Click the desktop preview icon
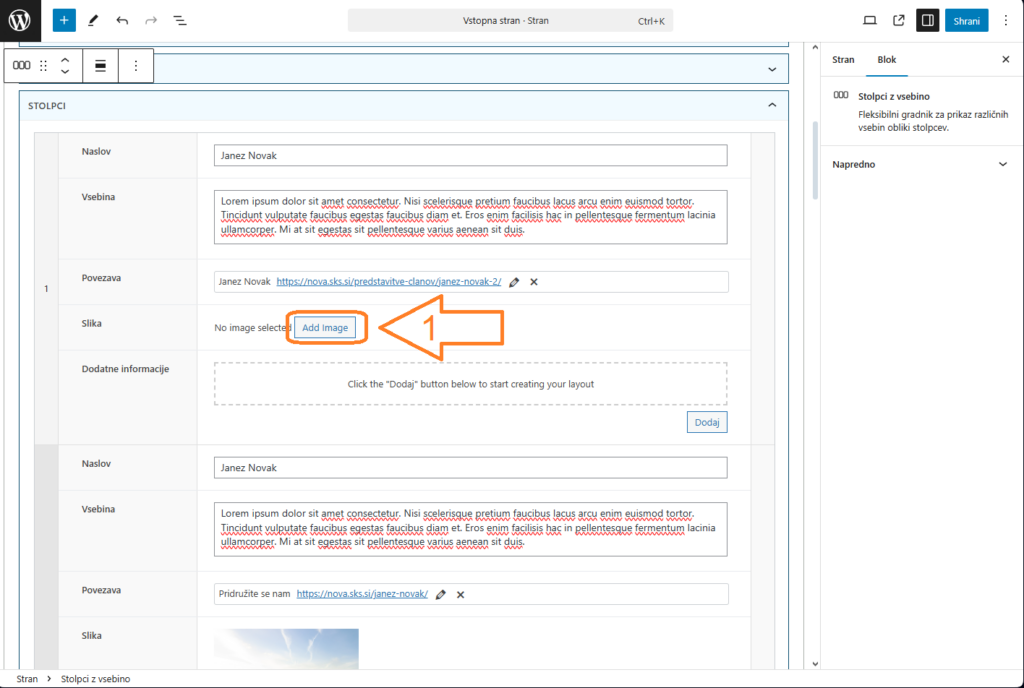Image resolution: width=1024 pixels, height=688 pixels. [x=870, y=20]
